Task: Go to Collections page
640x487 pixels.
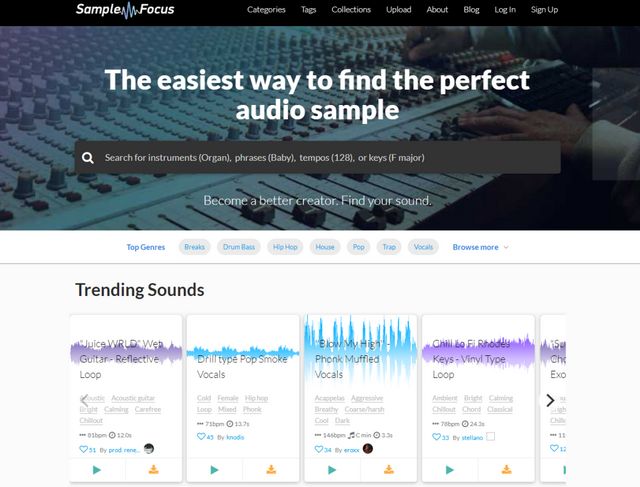Action: [x=351, y=10]
